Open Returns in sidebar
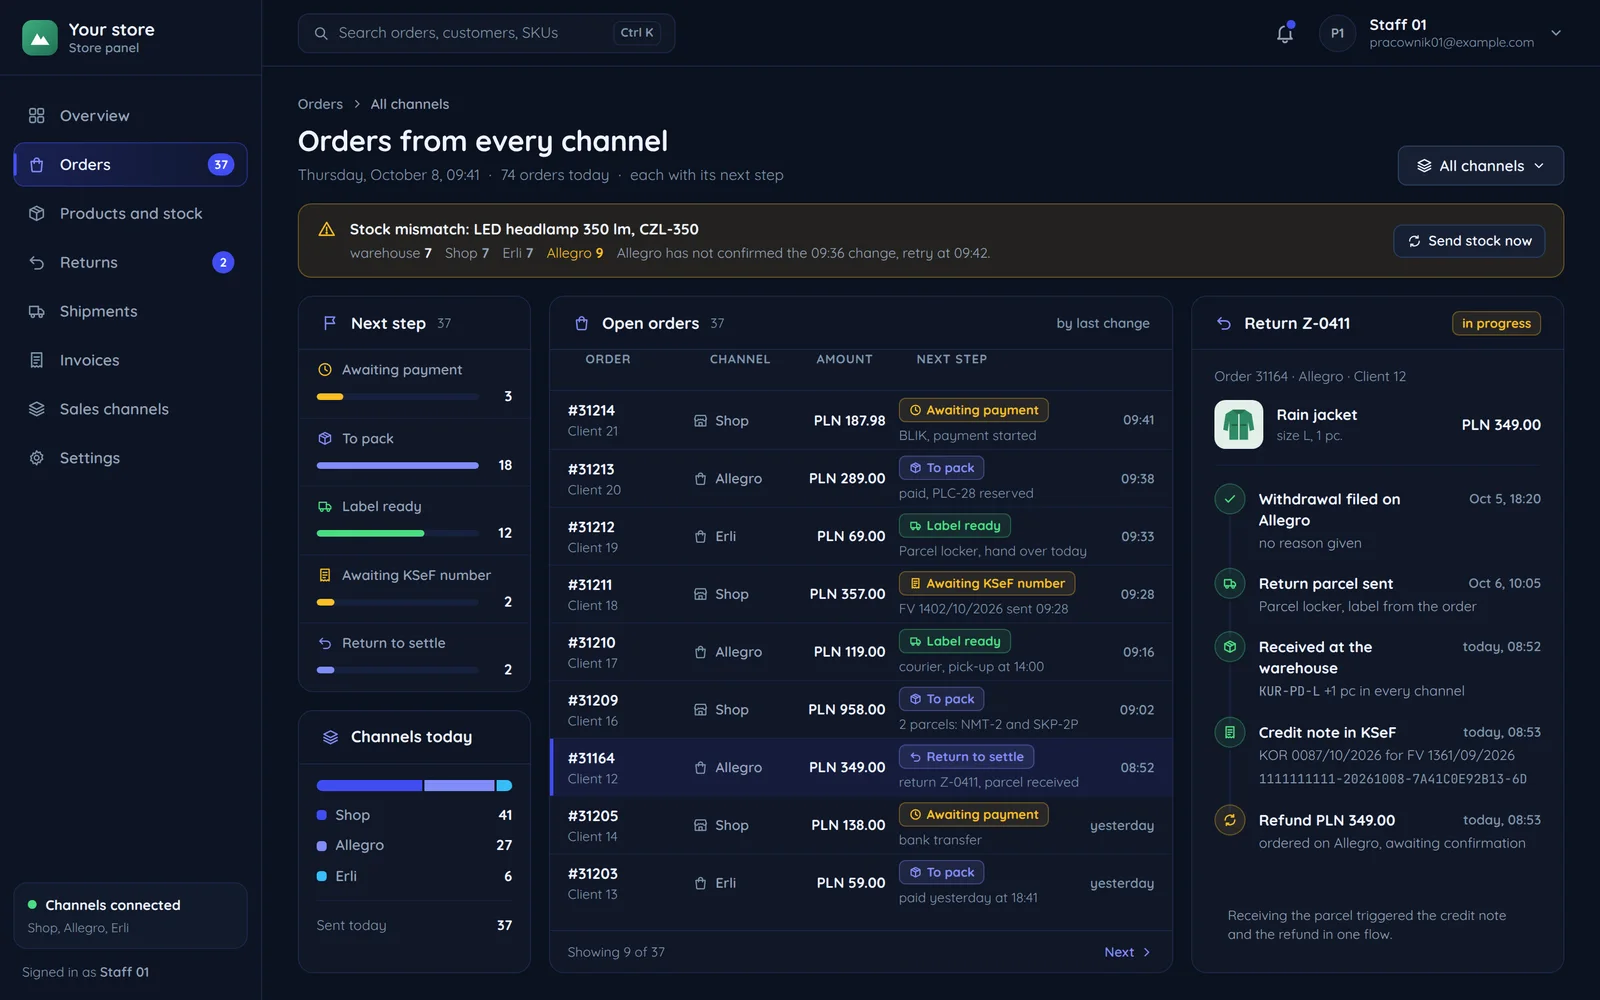Image resolution: width=1600 pixels, height=1000 pixels. [130, 263]
